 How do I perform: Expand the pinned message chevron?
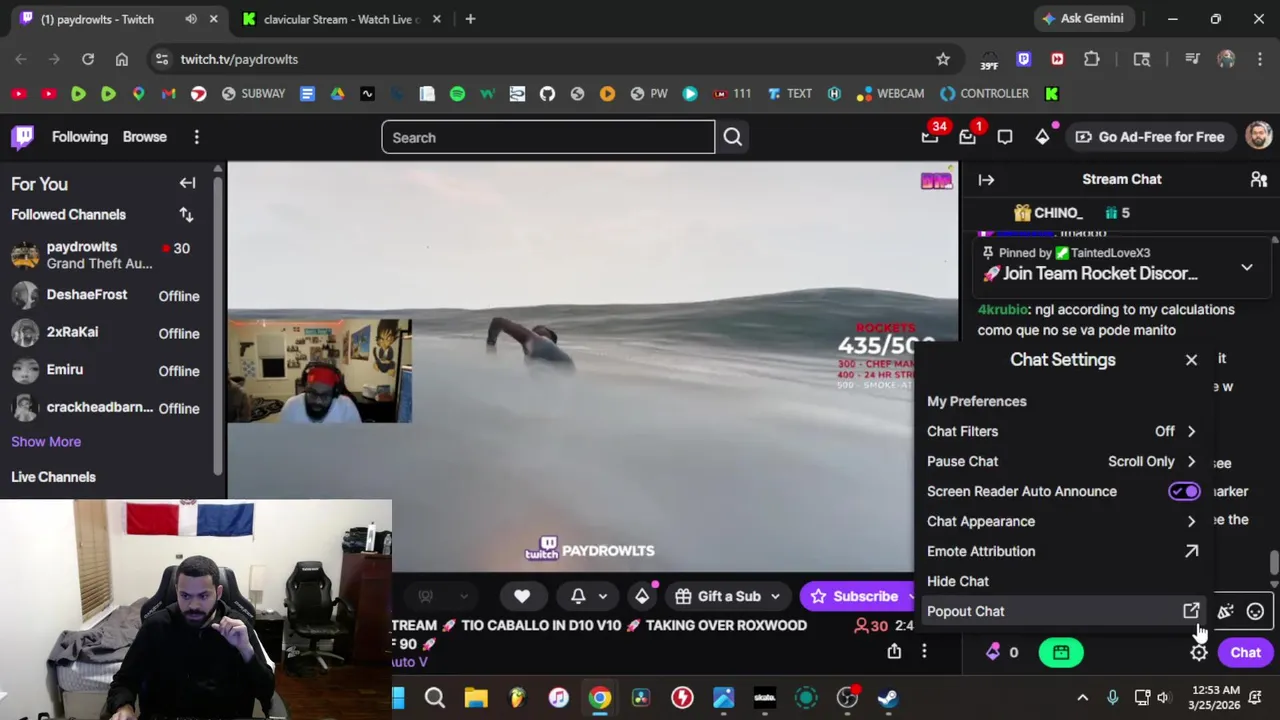[1247, 268]
